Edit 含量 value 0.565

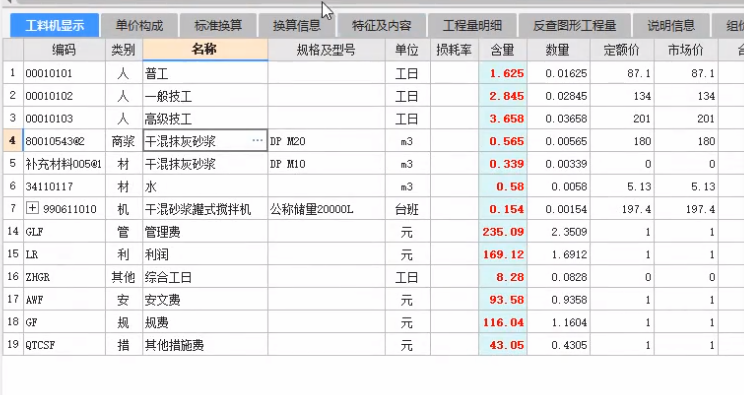503,141
